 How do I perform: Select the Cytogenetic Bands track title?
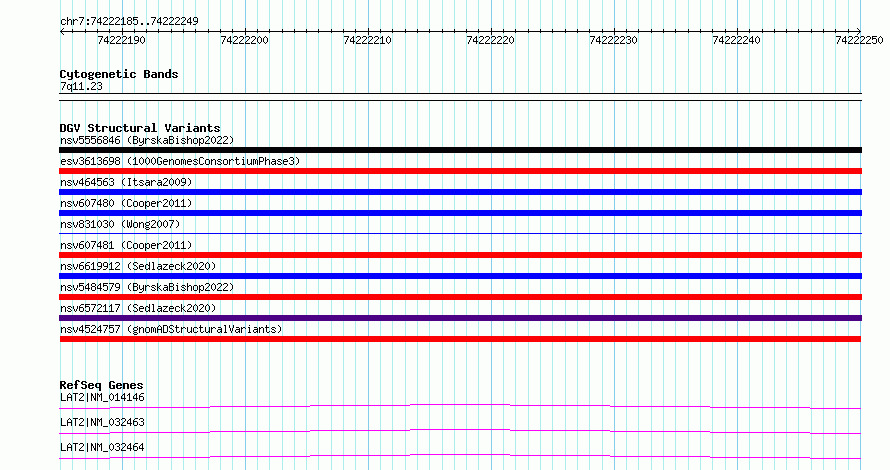119,74
